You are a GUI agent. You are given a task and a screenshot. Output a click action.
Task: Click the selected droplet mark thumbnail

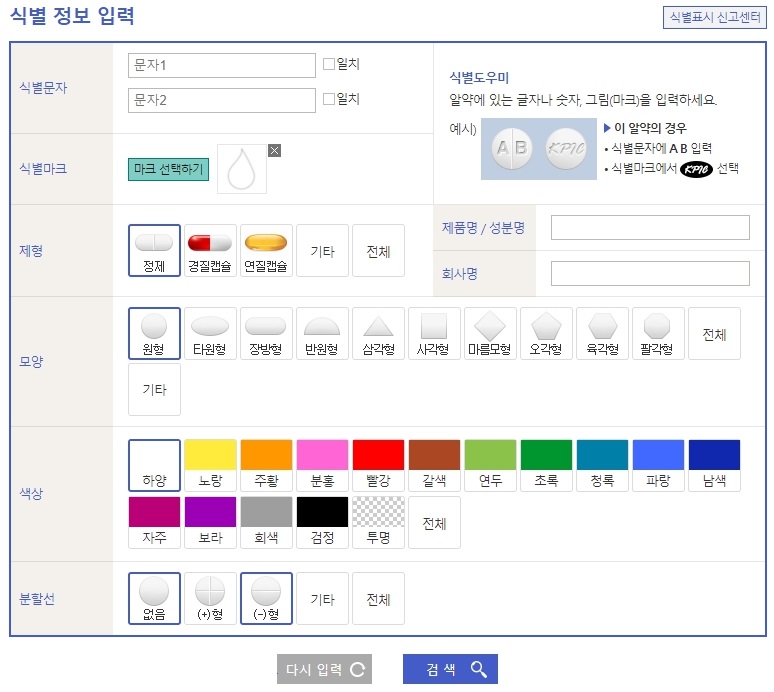click(x=242, y=169)
